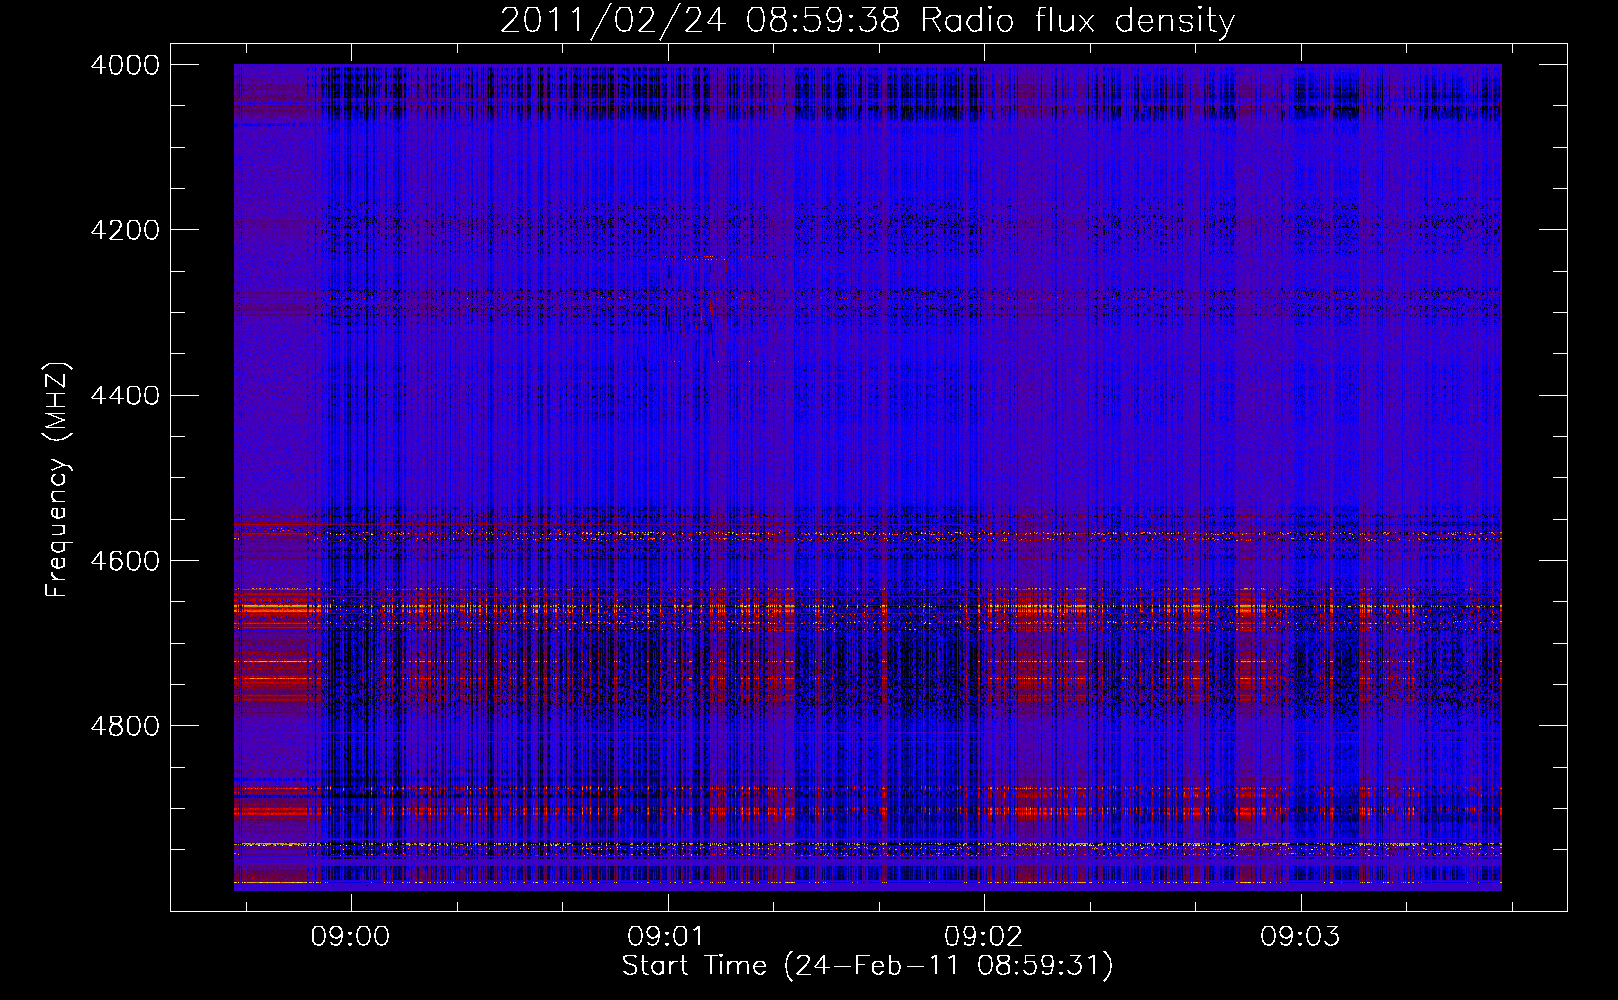The image size is (1618, 1000).
Task: Select the 4600 frequency axis label
Action: point(125,560)
